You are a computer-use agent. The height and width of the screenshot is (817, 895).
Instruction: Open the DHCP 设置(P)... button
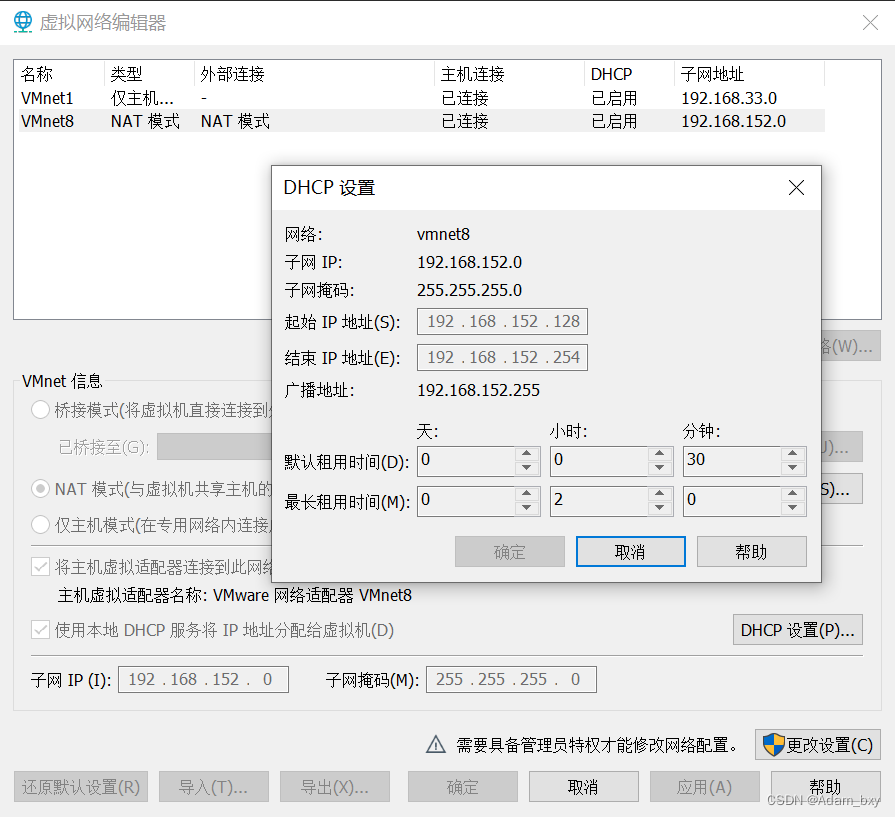[797, 630]
